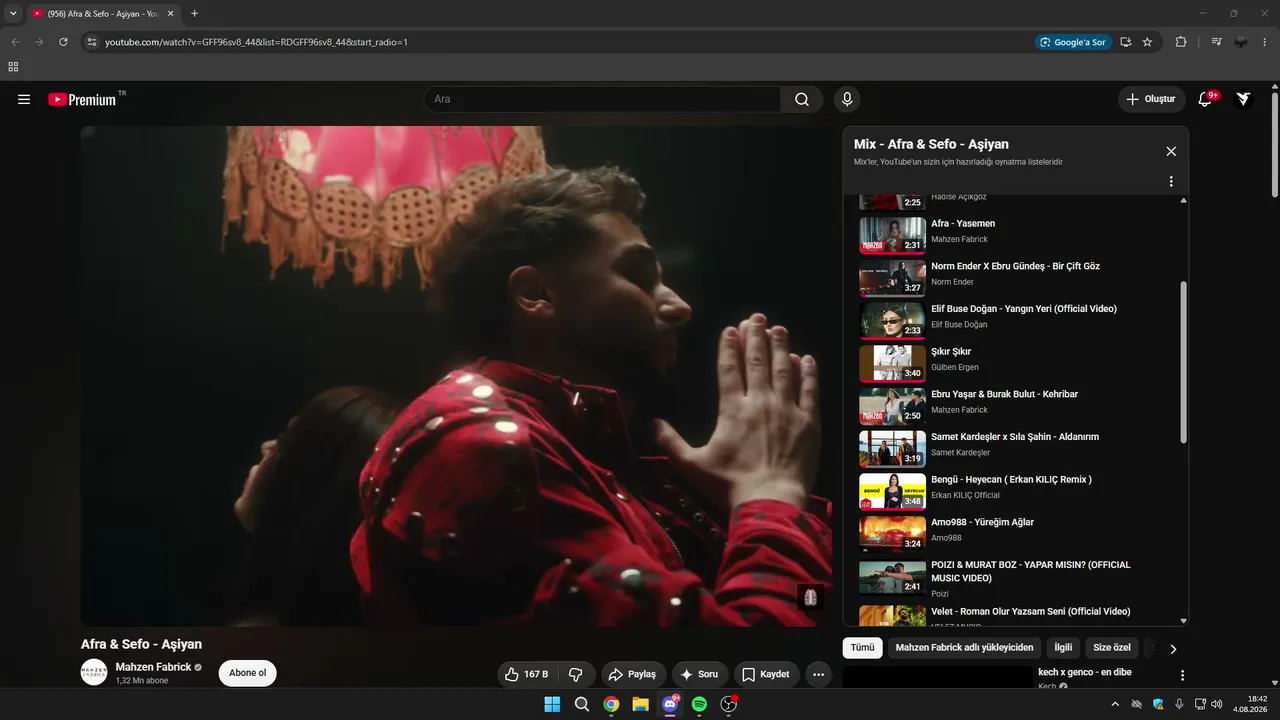
Task: Open Chrome three-dot menu
Action: tap(1266, 42)
